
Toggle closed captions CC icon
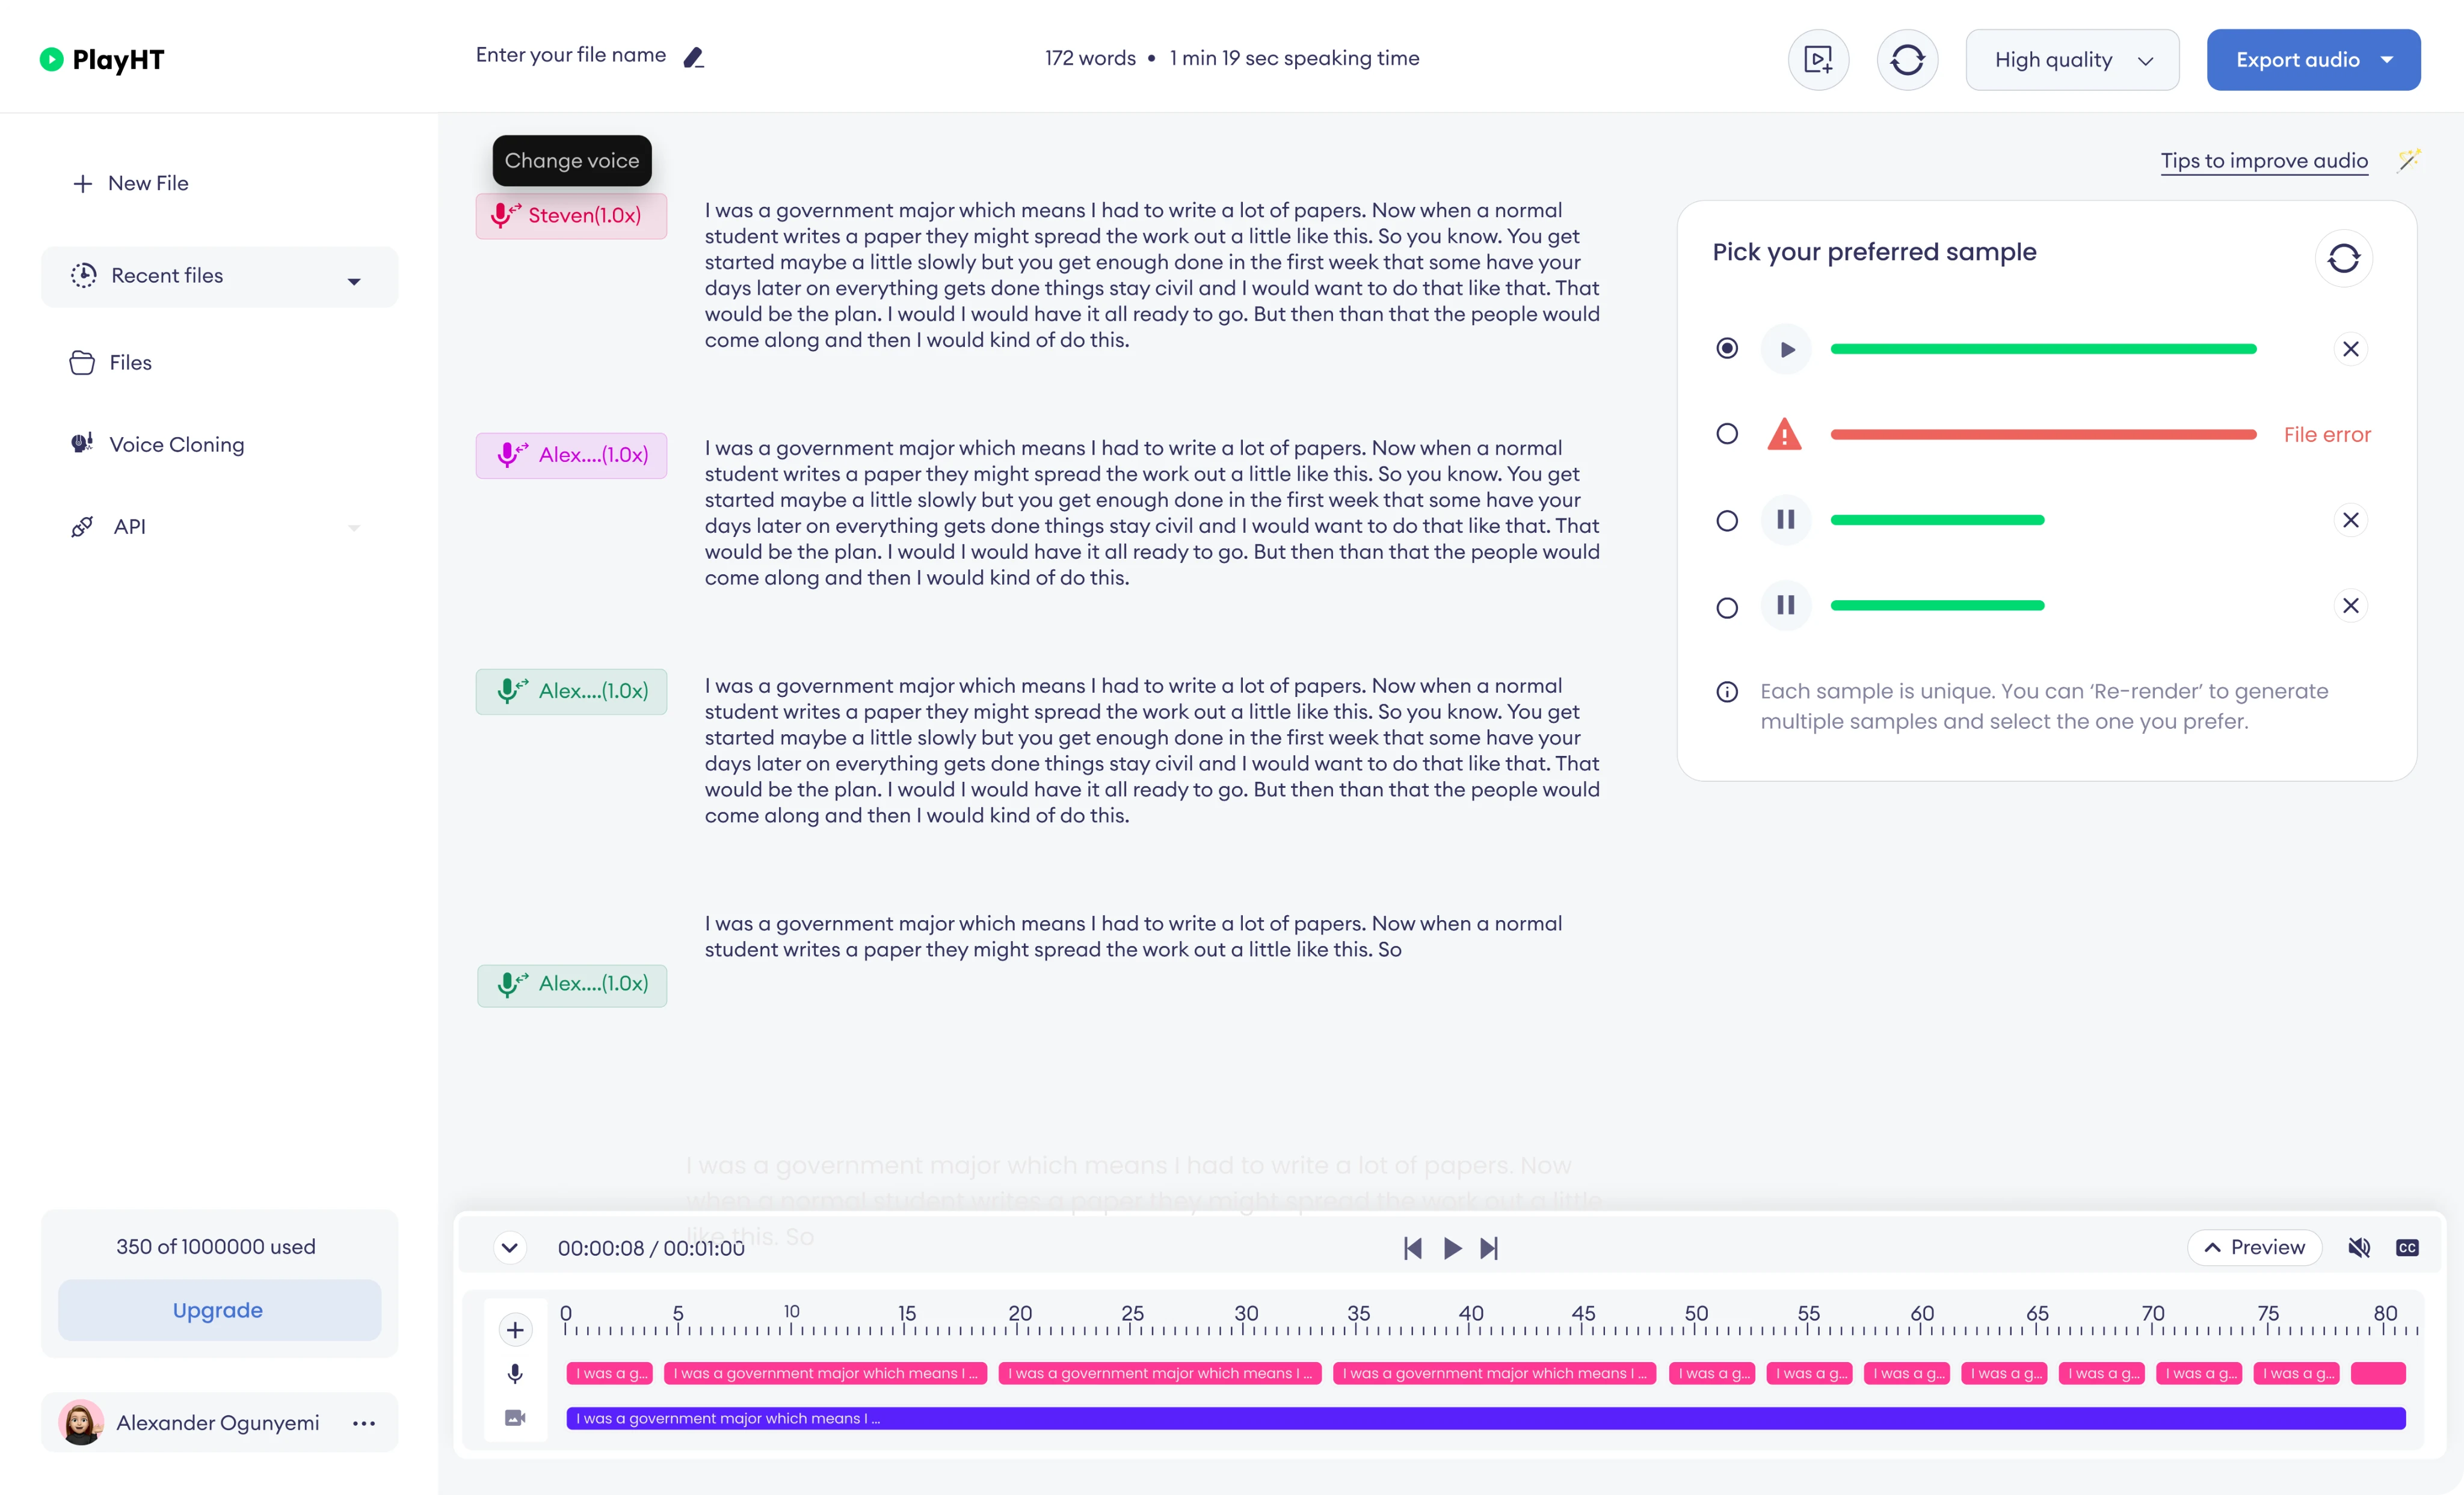(2407, 1248)
